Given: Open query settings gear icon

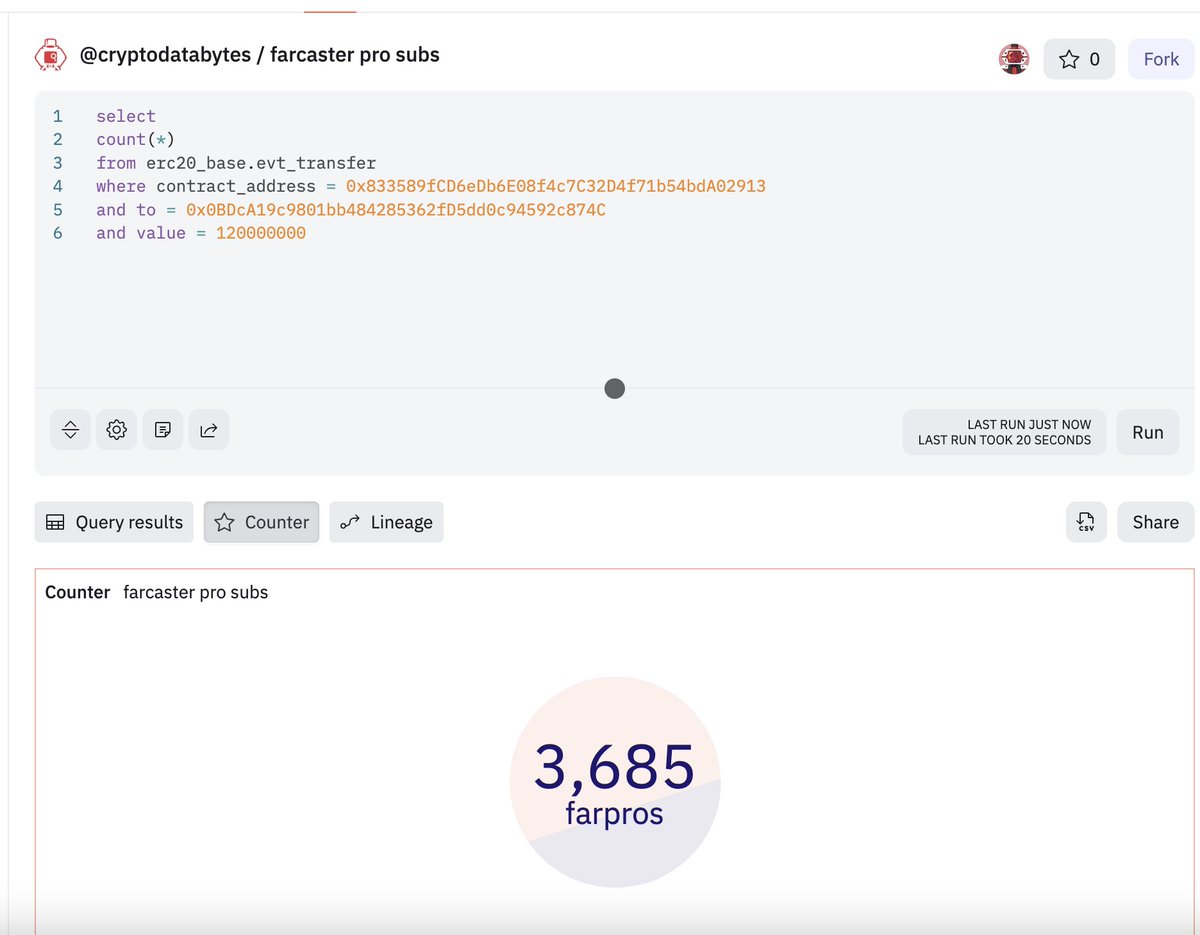Looking at the screenshot, I should pos(116,430).
